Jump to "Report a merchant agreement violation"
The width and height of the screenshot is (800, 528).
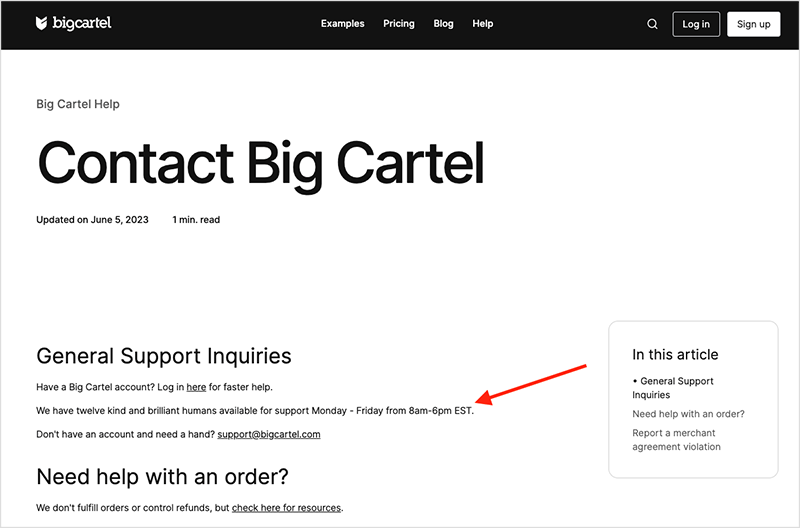click(x=676, y=440)
